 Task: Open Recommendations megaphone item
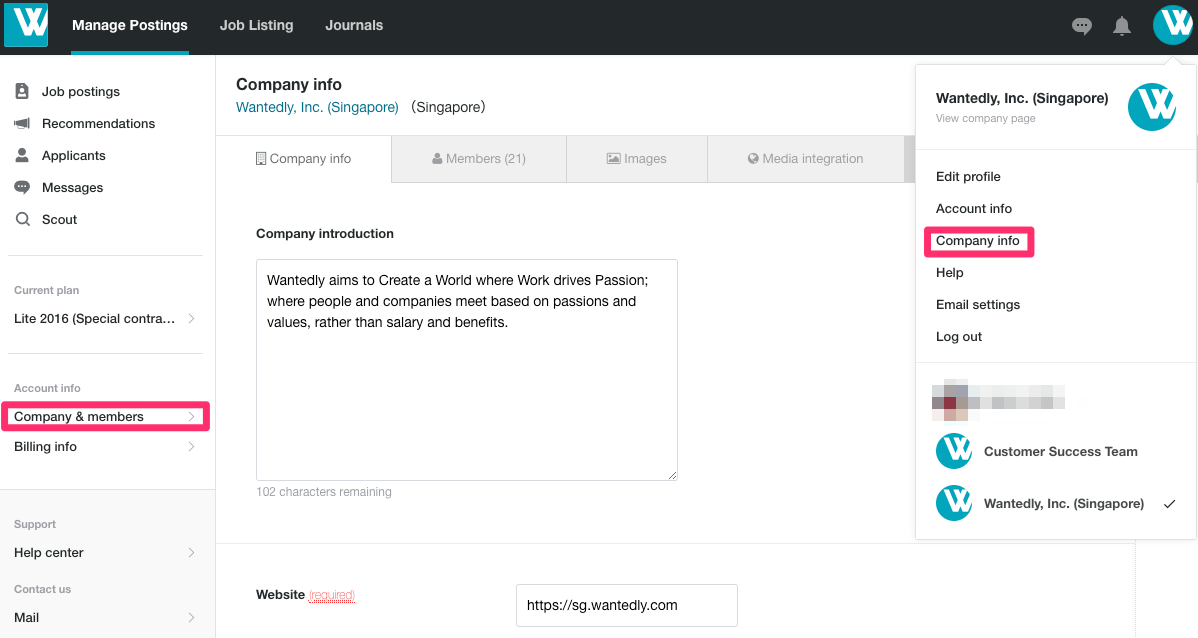point(98,123)
